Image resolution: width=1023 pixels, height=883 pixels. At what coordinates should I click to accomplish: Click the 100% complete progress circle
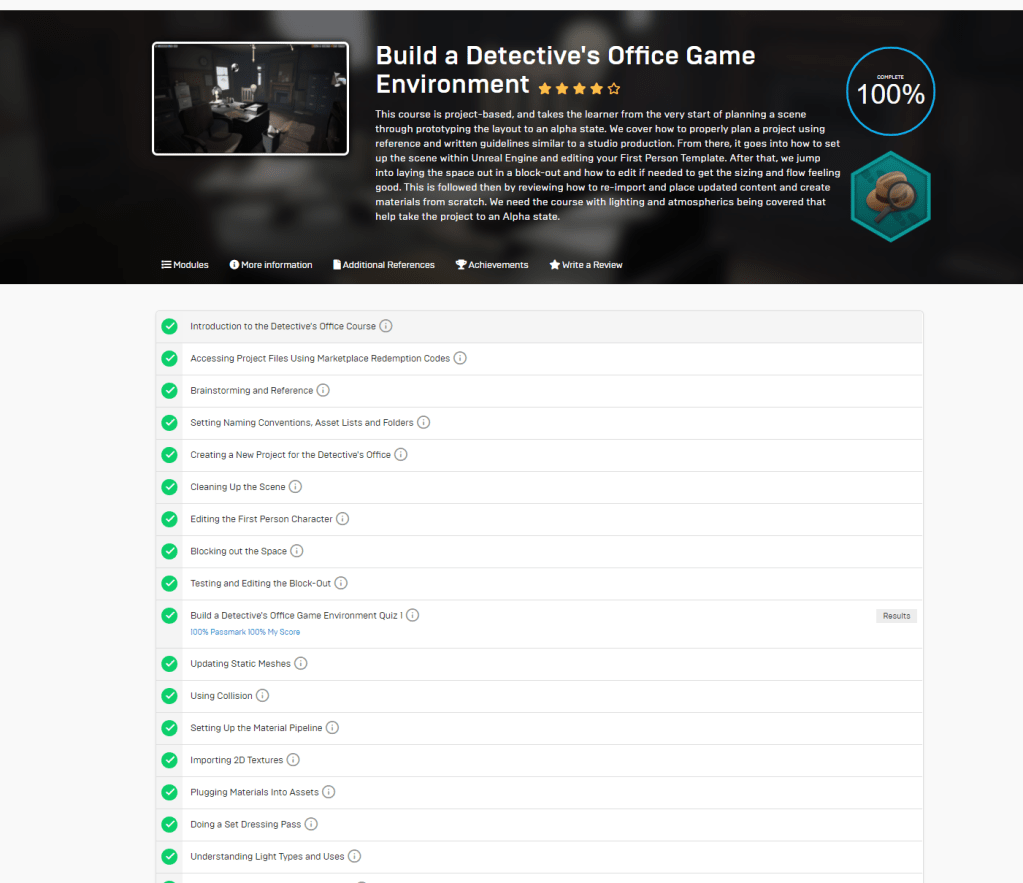pyautogui.click(x=890, y=92)
